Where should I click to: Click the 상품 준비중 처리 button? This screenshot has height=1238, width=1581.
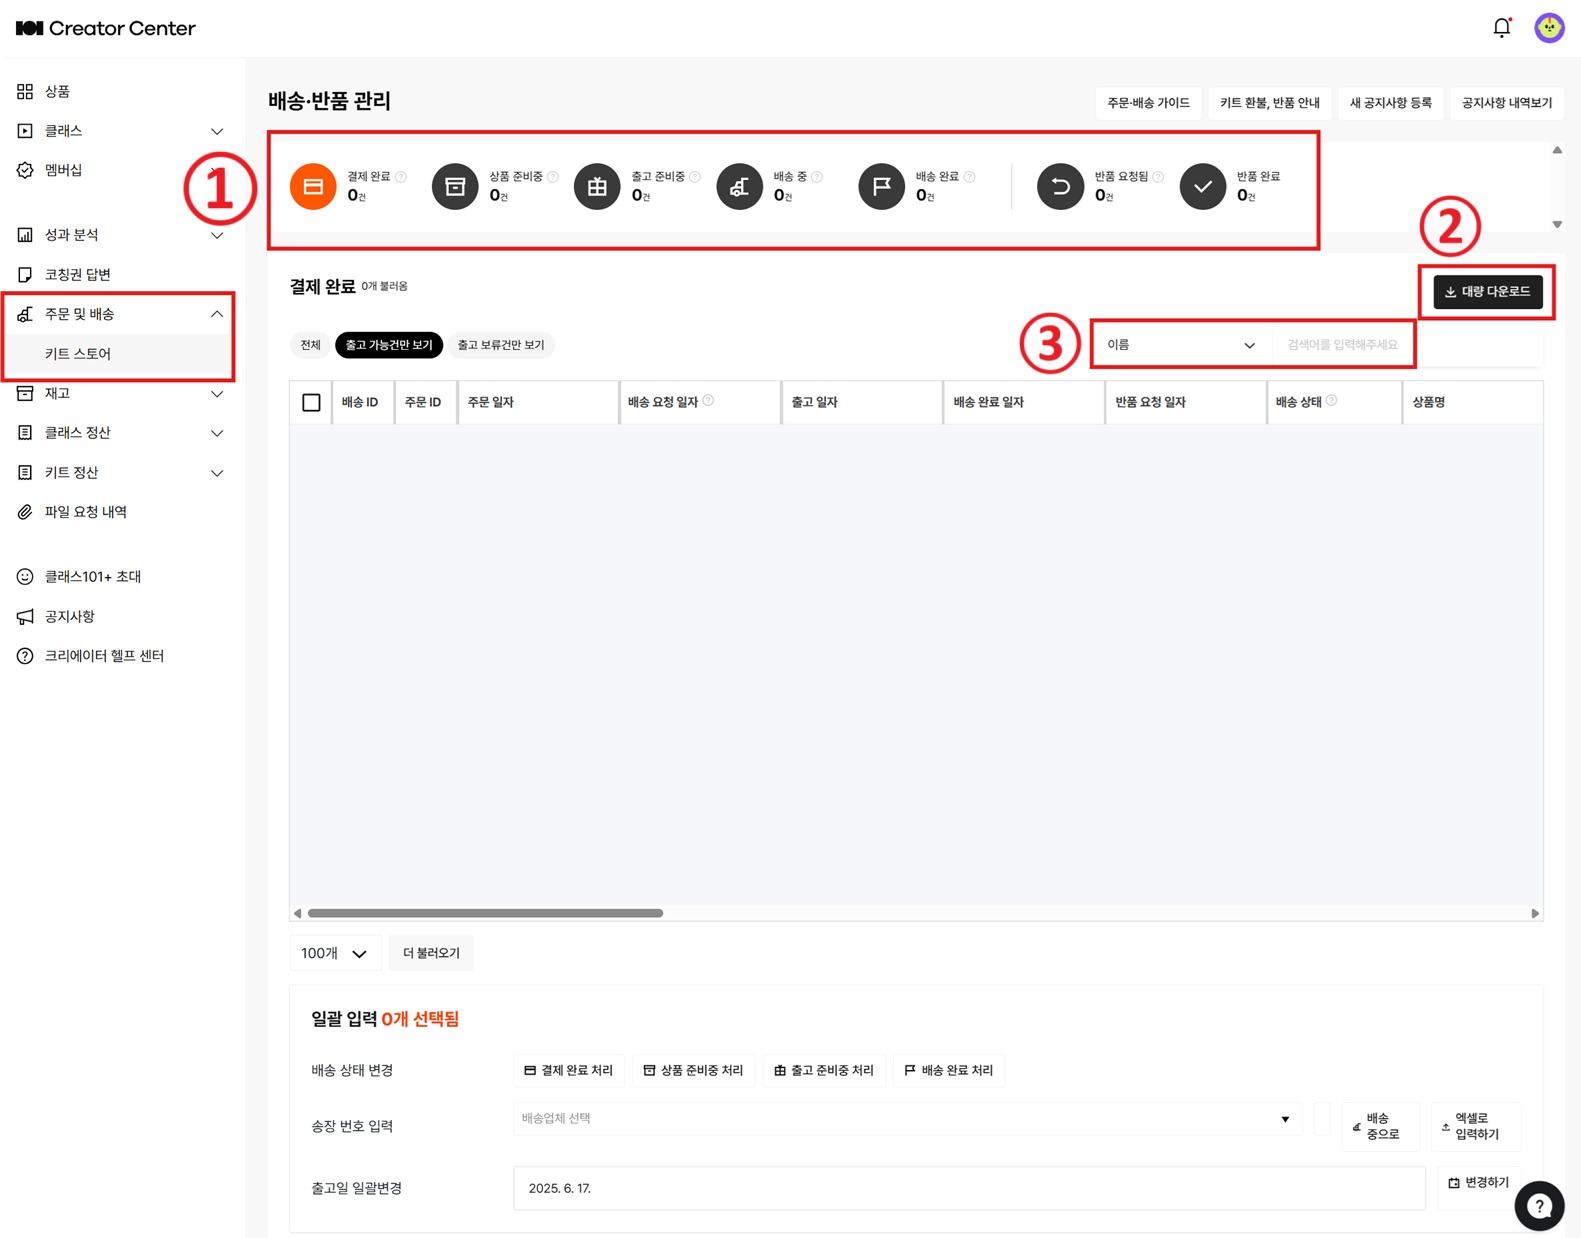click(x=694, y=1070)
